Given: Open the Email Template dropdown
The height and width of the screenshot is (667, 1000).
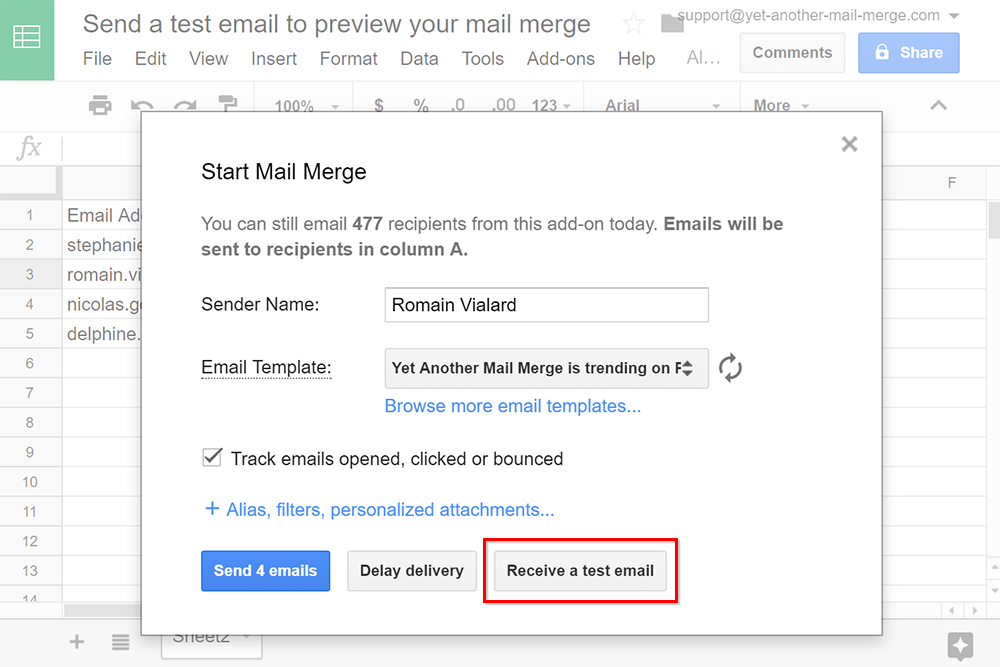Looking at the screenshot, I should (547, 368).
